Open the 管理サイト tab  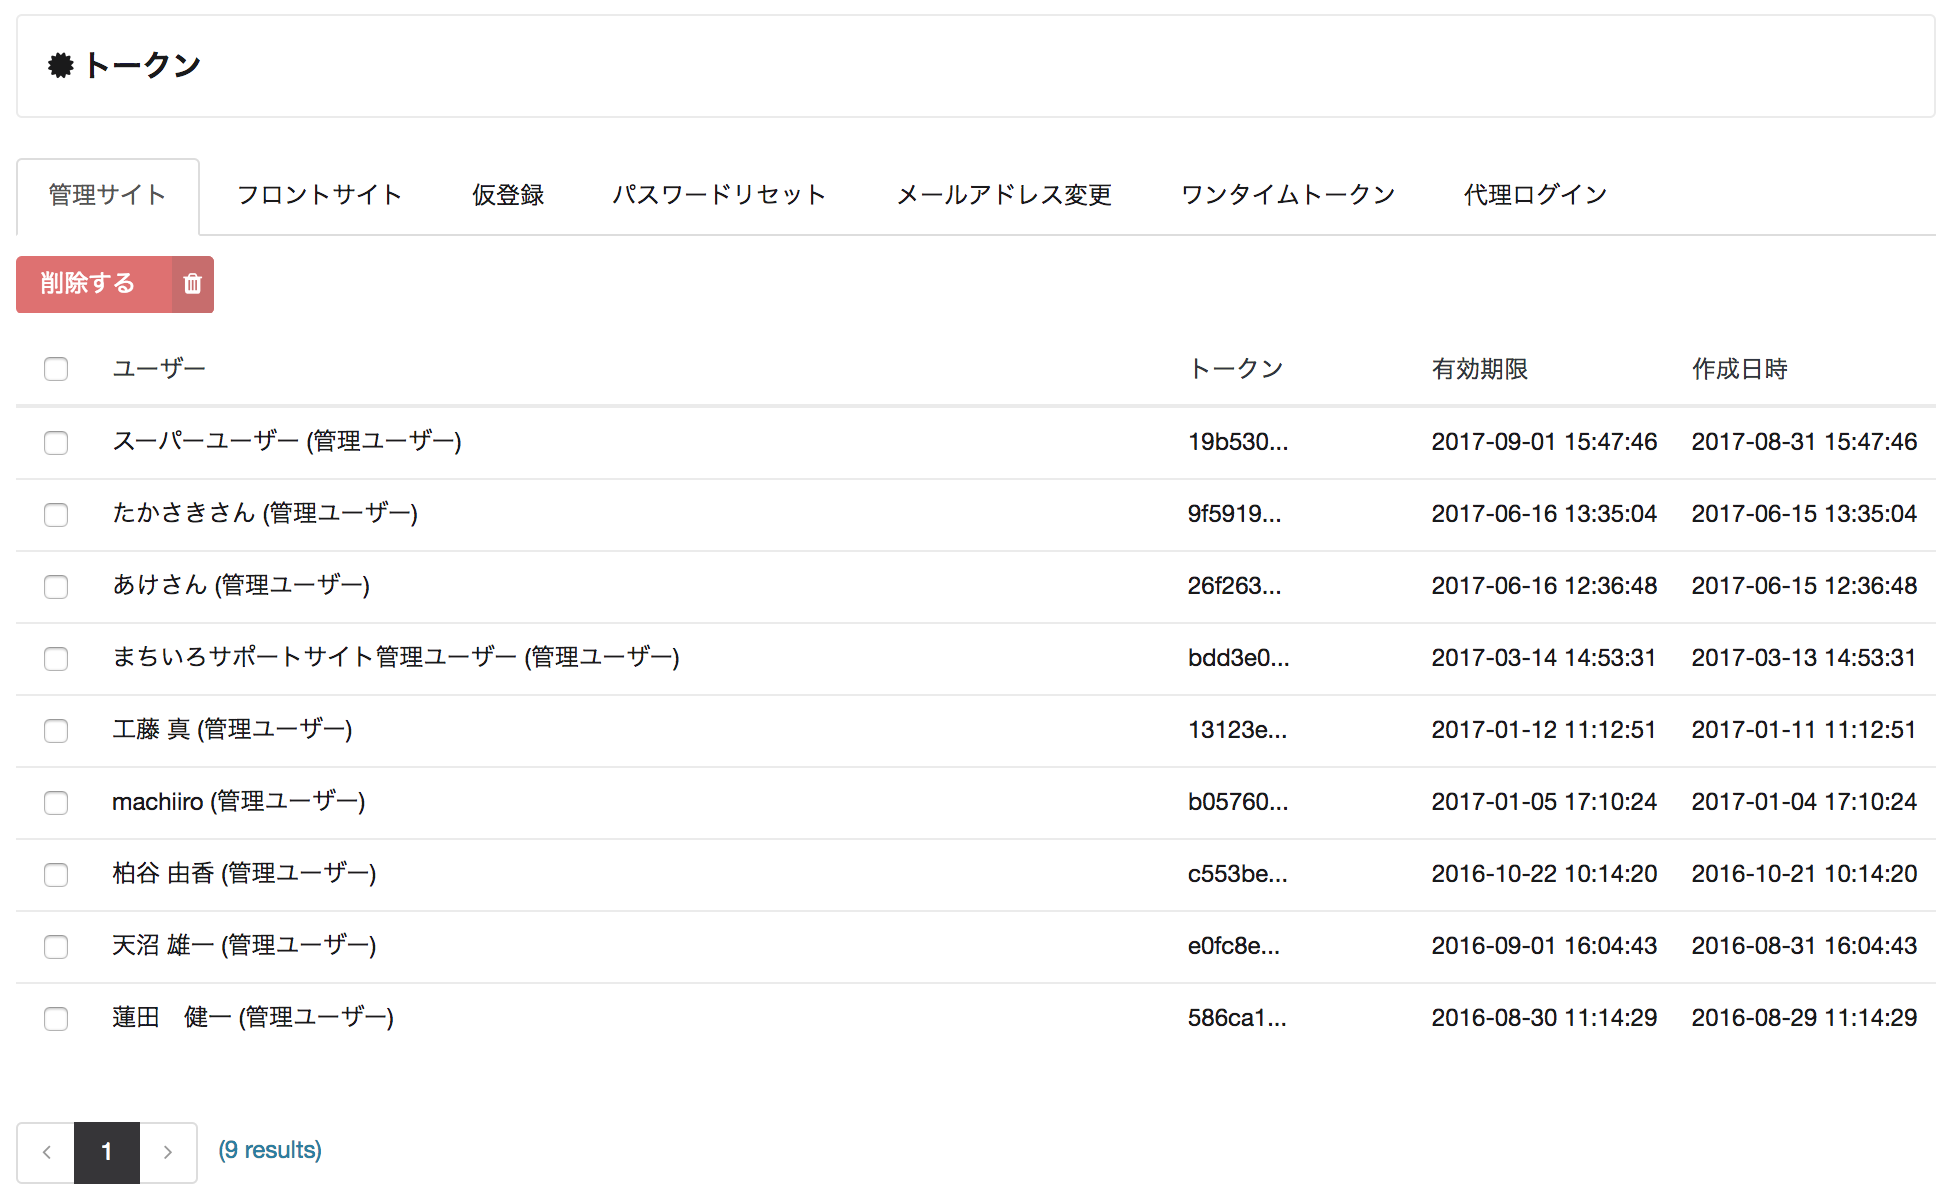(x=108, y=196)
